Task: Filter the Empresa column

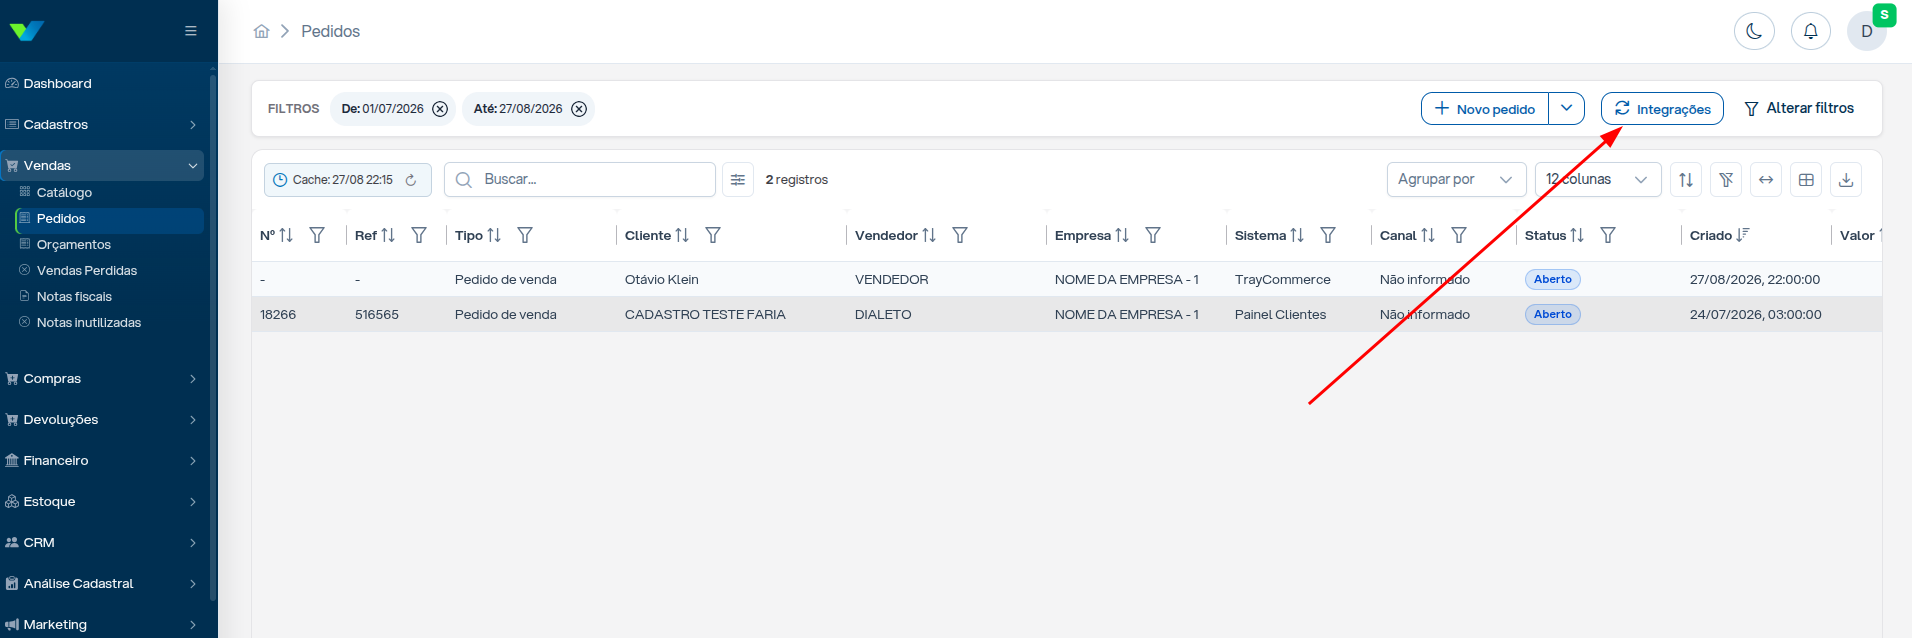Action: tap(1153, 236)
